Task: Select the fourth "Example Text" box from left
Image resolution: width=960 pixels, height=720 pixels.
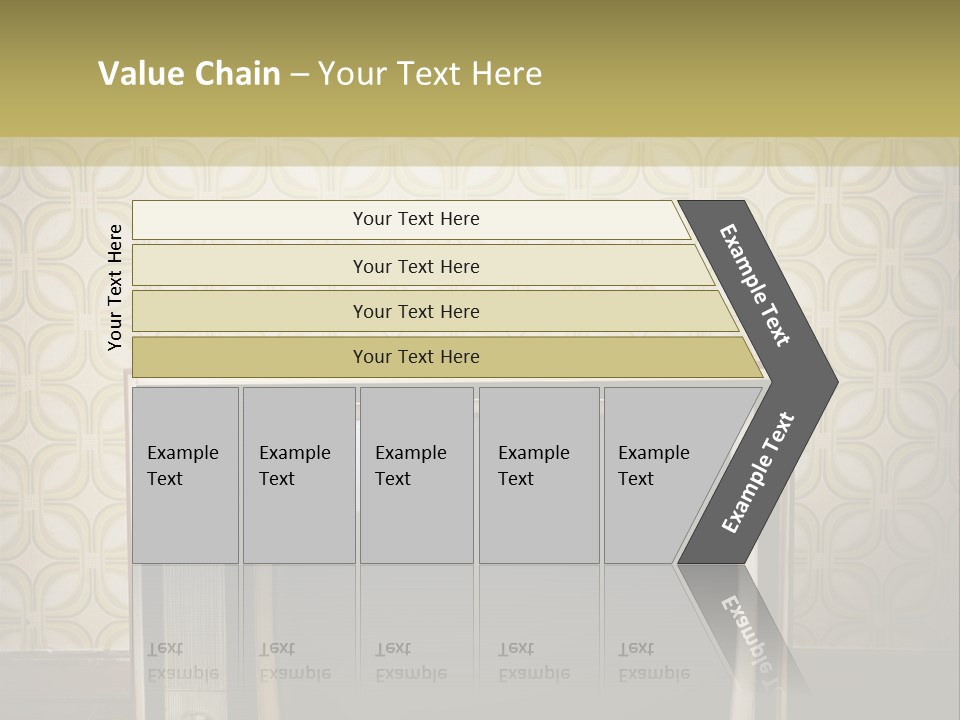Action: click(538, 475)
